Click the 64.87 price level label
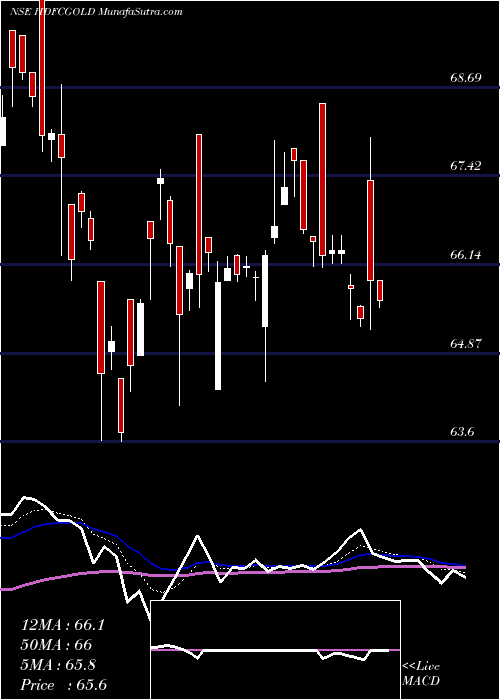500x700 pixels. click(x=465, y=344)
